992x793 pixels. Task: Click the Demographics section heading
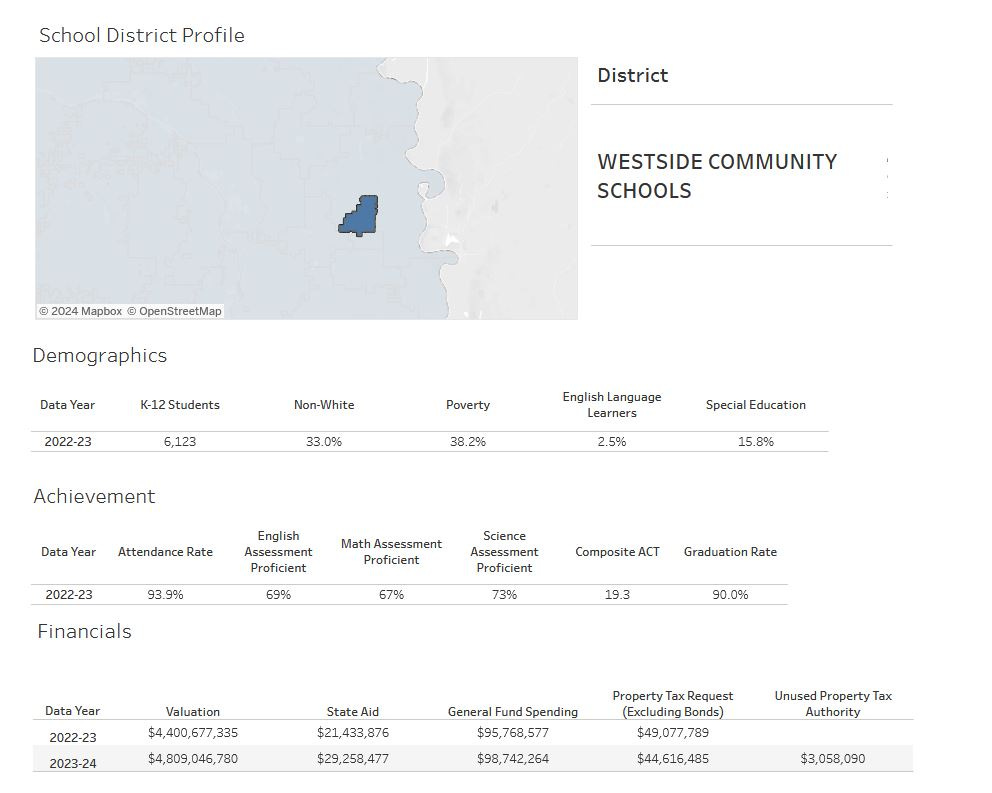[x=100, y=356]
